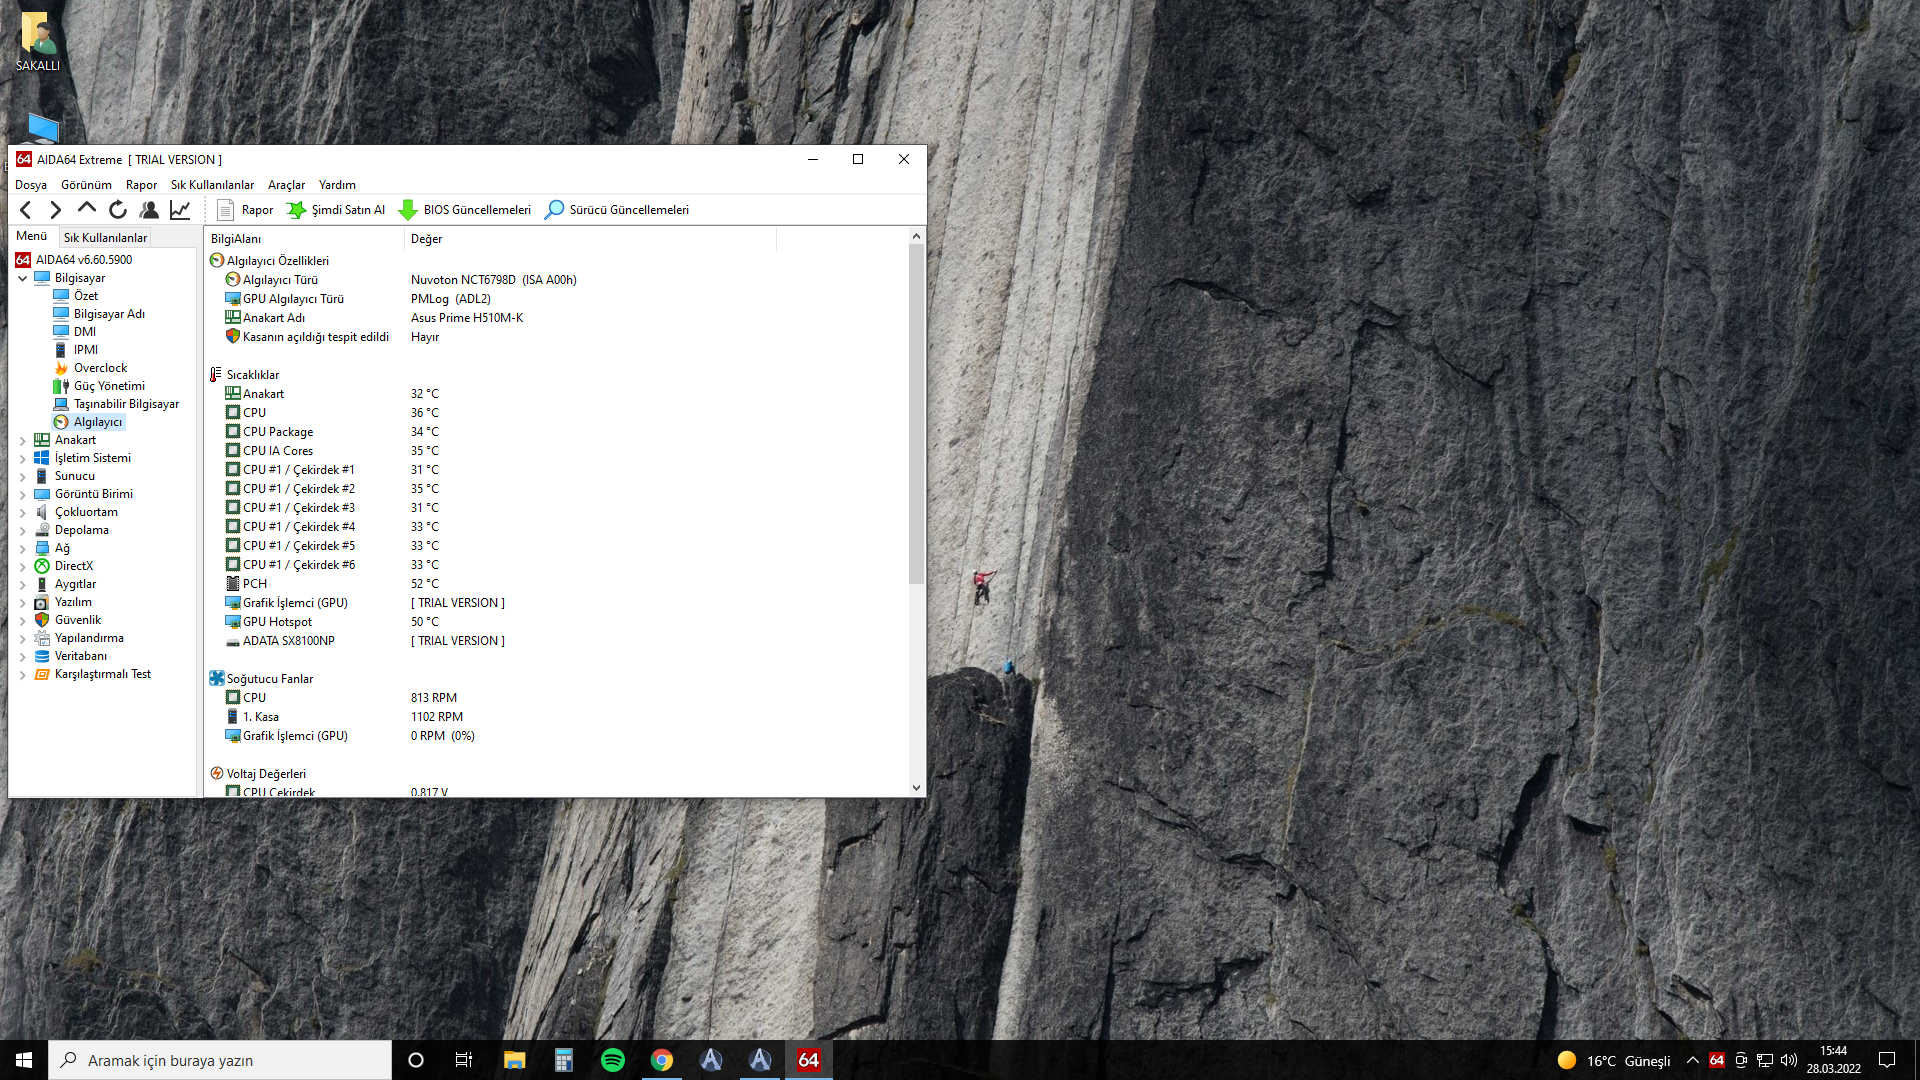This screenshot has height=1080, width=1920.
Task: Click the 1. Kasa fan row
Action: click(x=556, y=717)
